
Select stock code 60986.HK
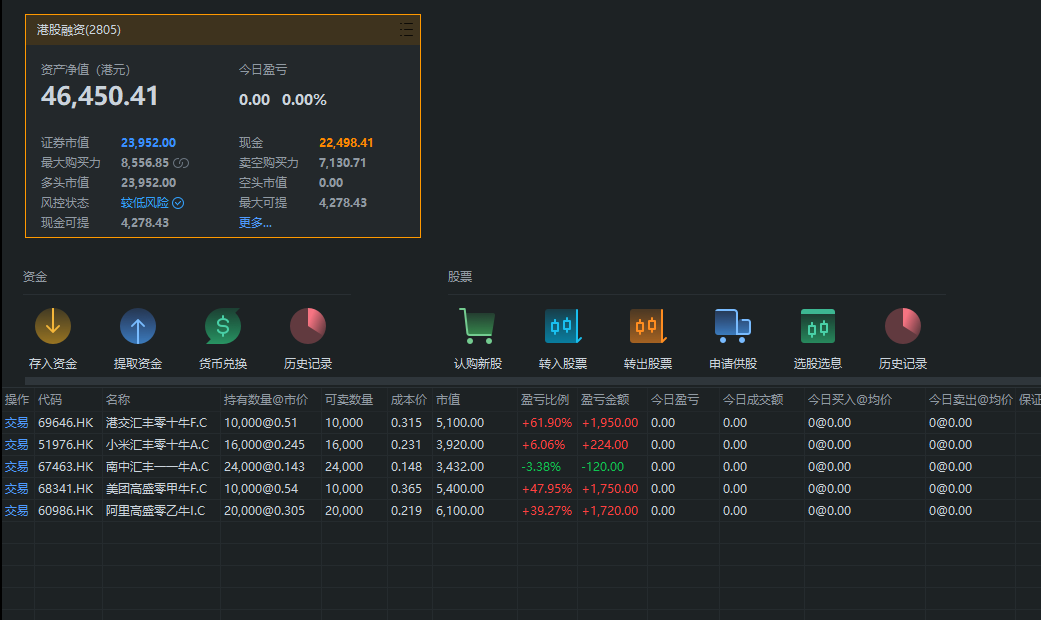tap(66, 510)
